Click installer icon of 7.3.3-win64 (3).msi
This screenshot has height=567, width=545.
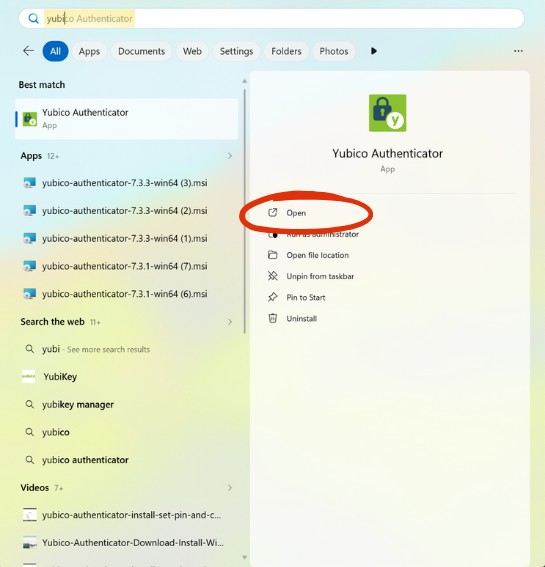pyautogui.click(x=29, y=183)
